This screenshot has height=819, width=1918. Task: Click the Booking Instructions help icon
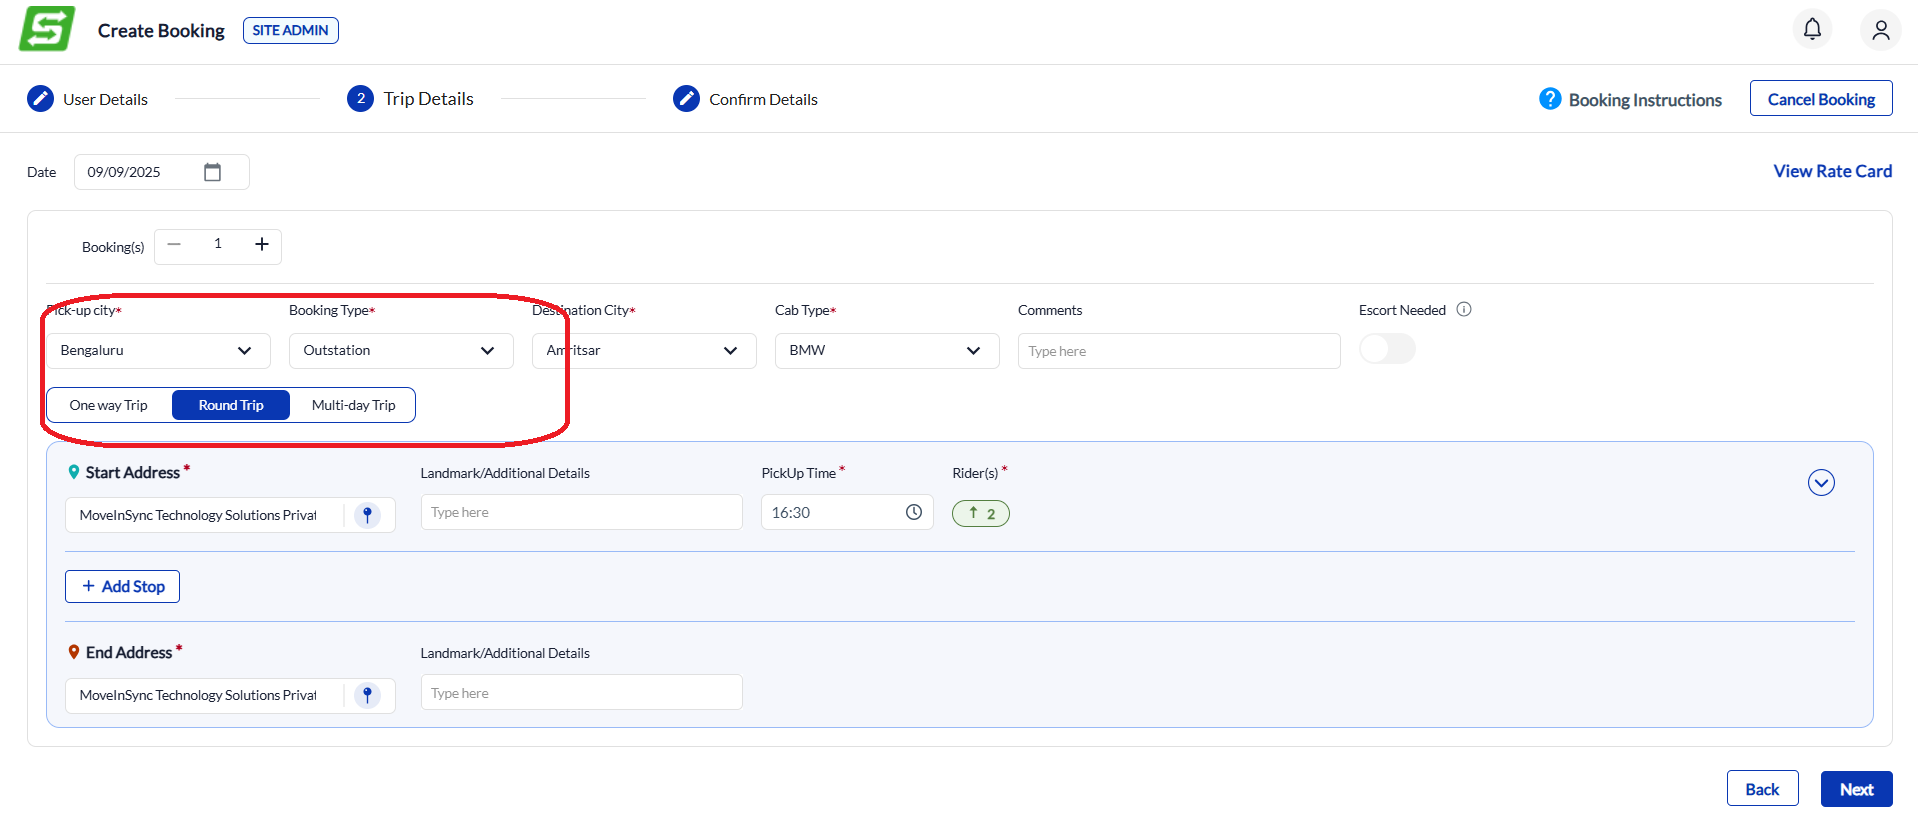(x=1550, y=99)
